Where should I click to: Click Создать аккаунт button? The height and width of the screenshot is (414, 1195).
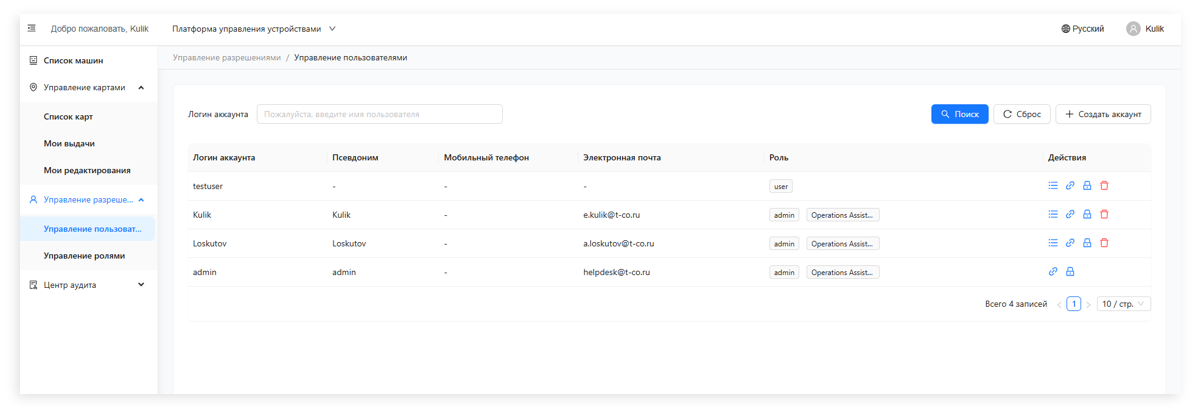click(1103, 114)
